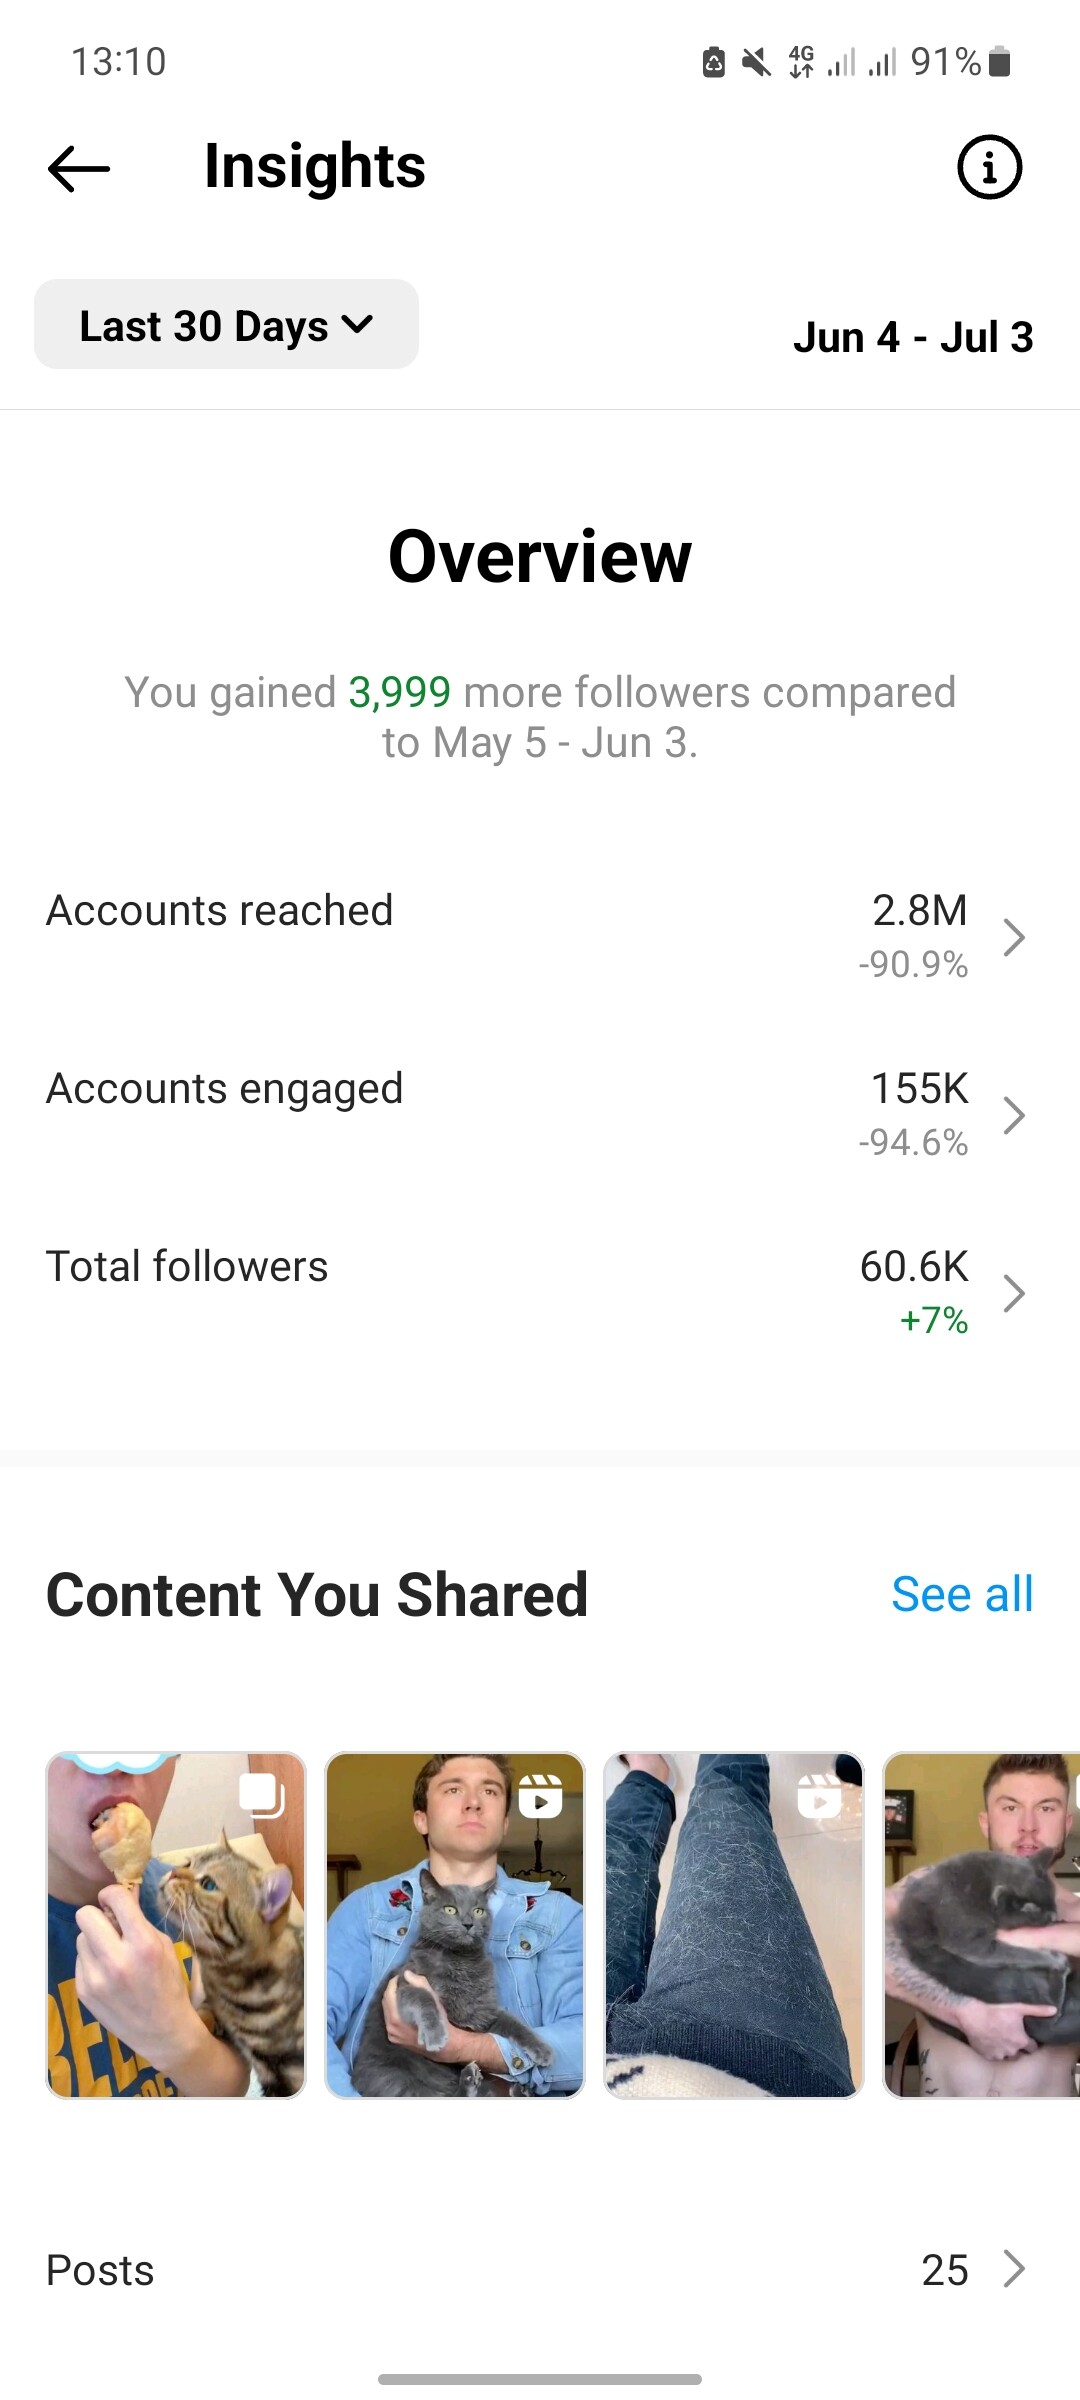1080x2400 pixels.
Task: Open the shirtless man holding cat thumbnail
Action: (982, 1925)
